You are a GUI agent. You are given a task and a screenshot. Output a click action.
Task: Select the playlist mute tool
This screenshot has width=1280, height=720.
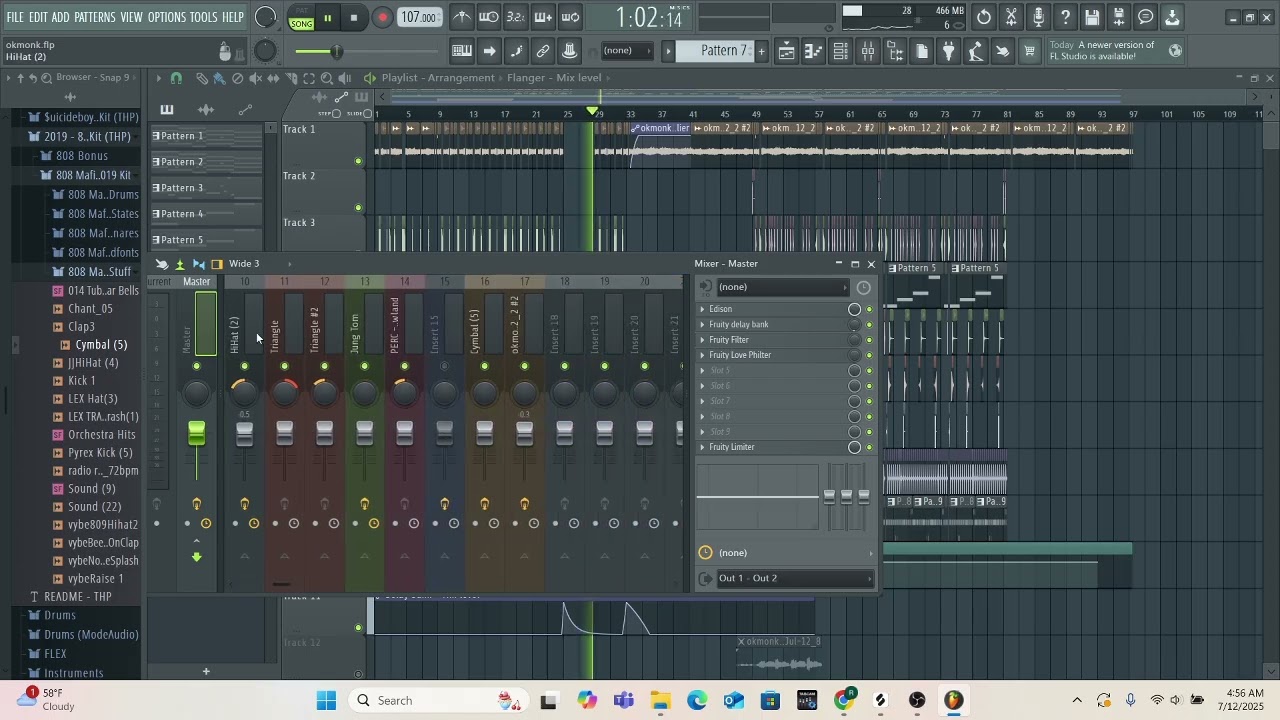pyautogui.click(x=255, y=78)
